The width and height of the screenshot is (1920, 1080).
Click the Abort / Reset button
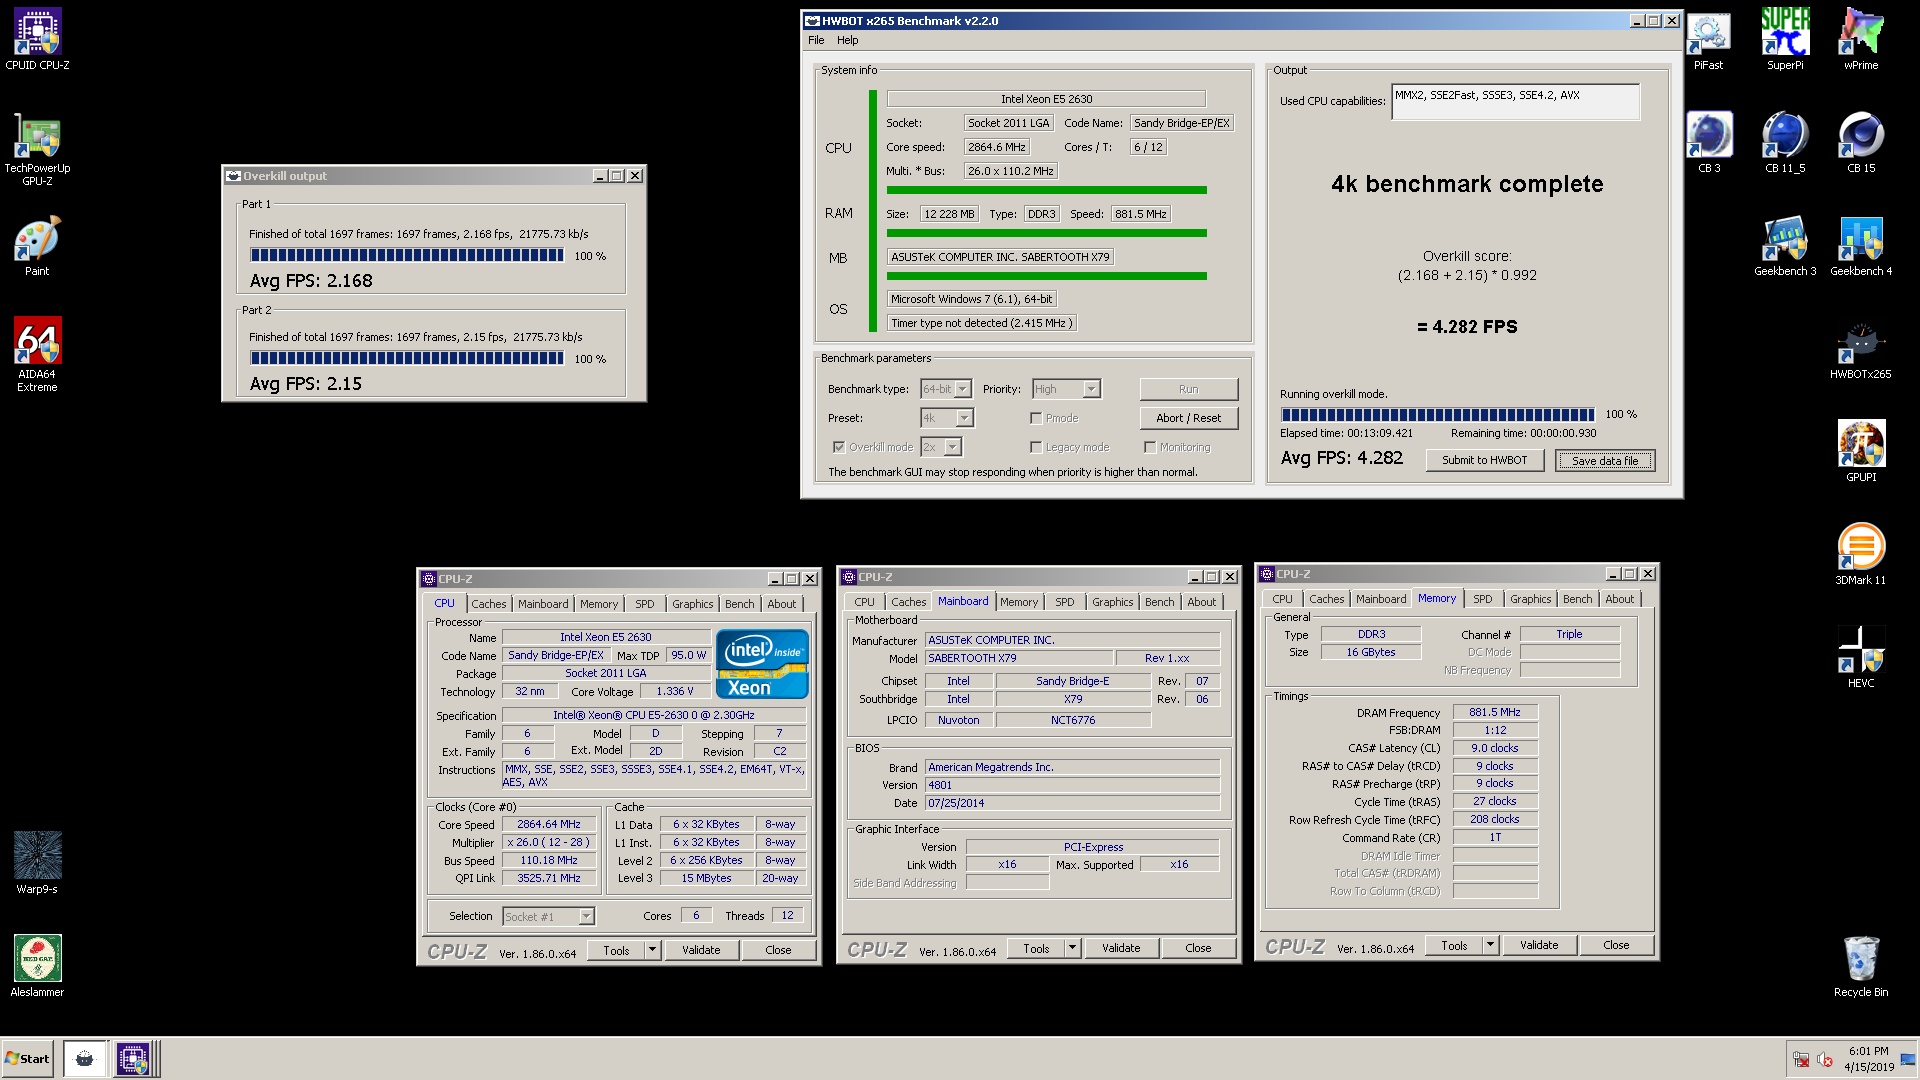(1188, 418)
